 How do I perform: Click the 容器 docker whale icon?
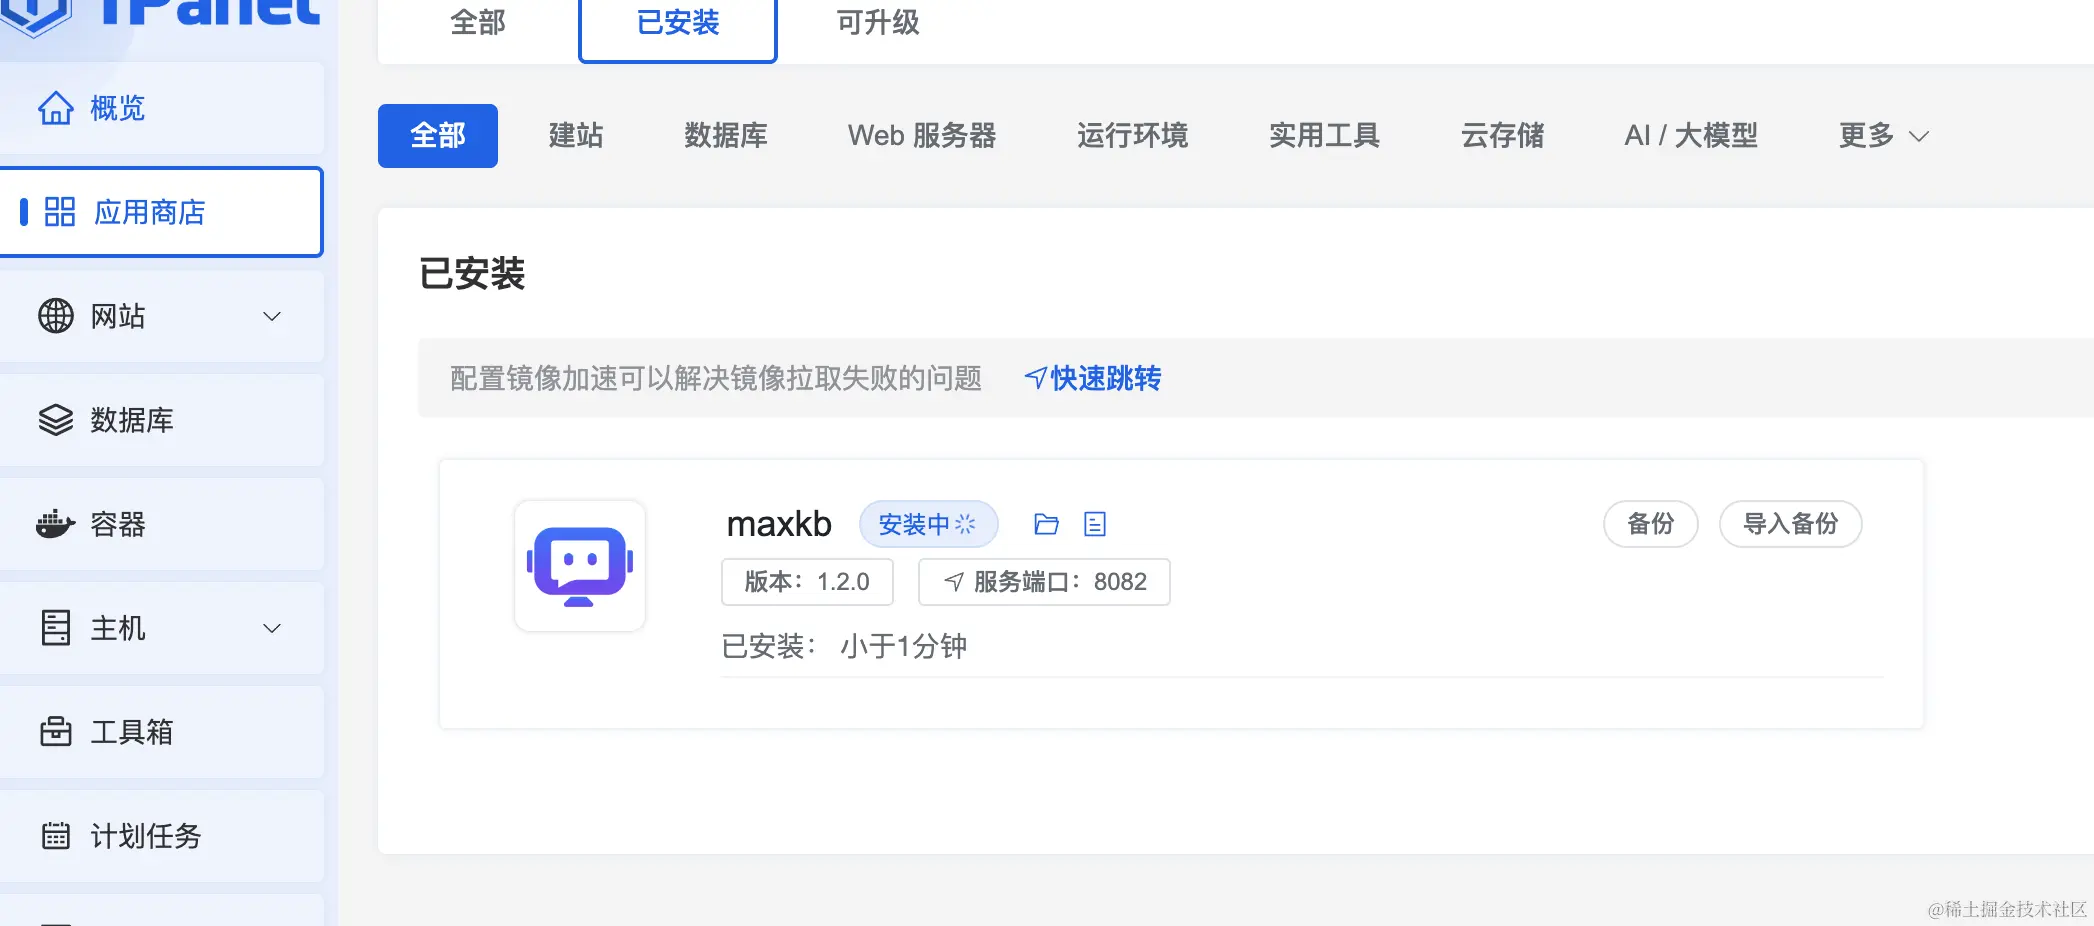click(56, 524)
